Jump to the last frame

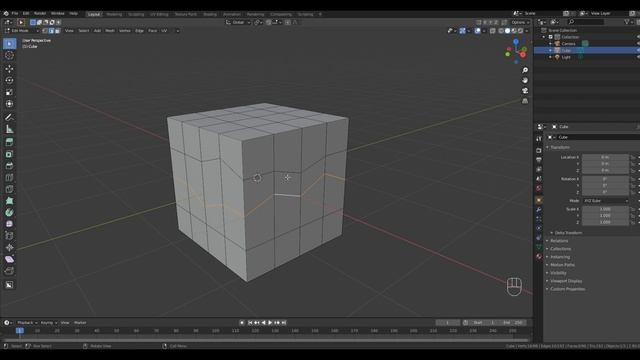point(284,323)
